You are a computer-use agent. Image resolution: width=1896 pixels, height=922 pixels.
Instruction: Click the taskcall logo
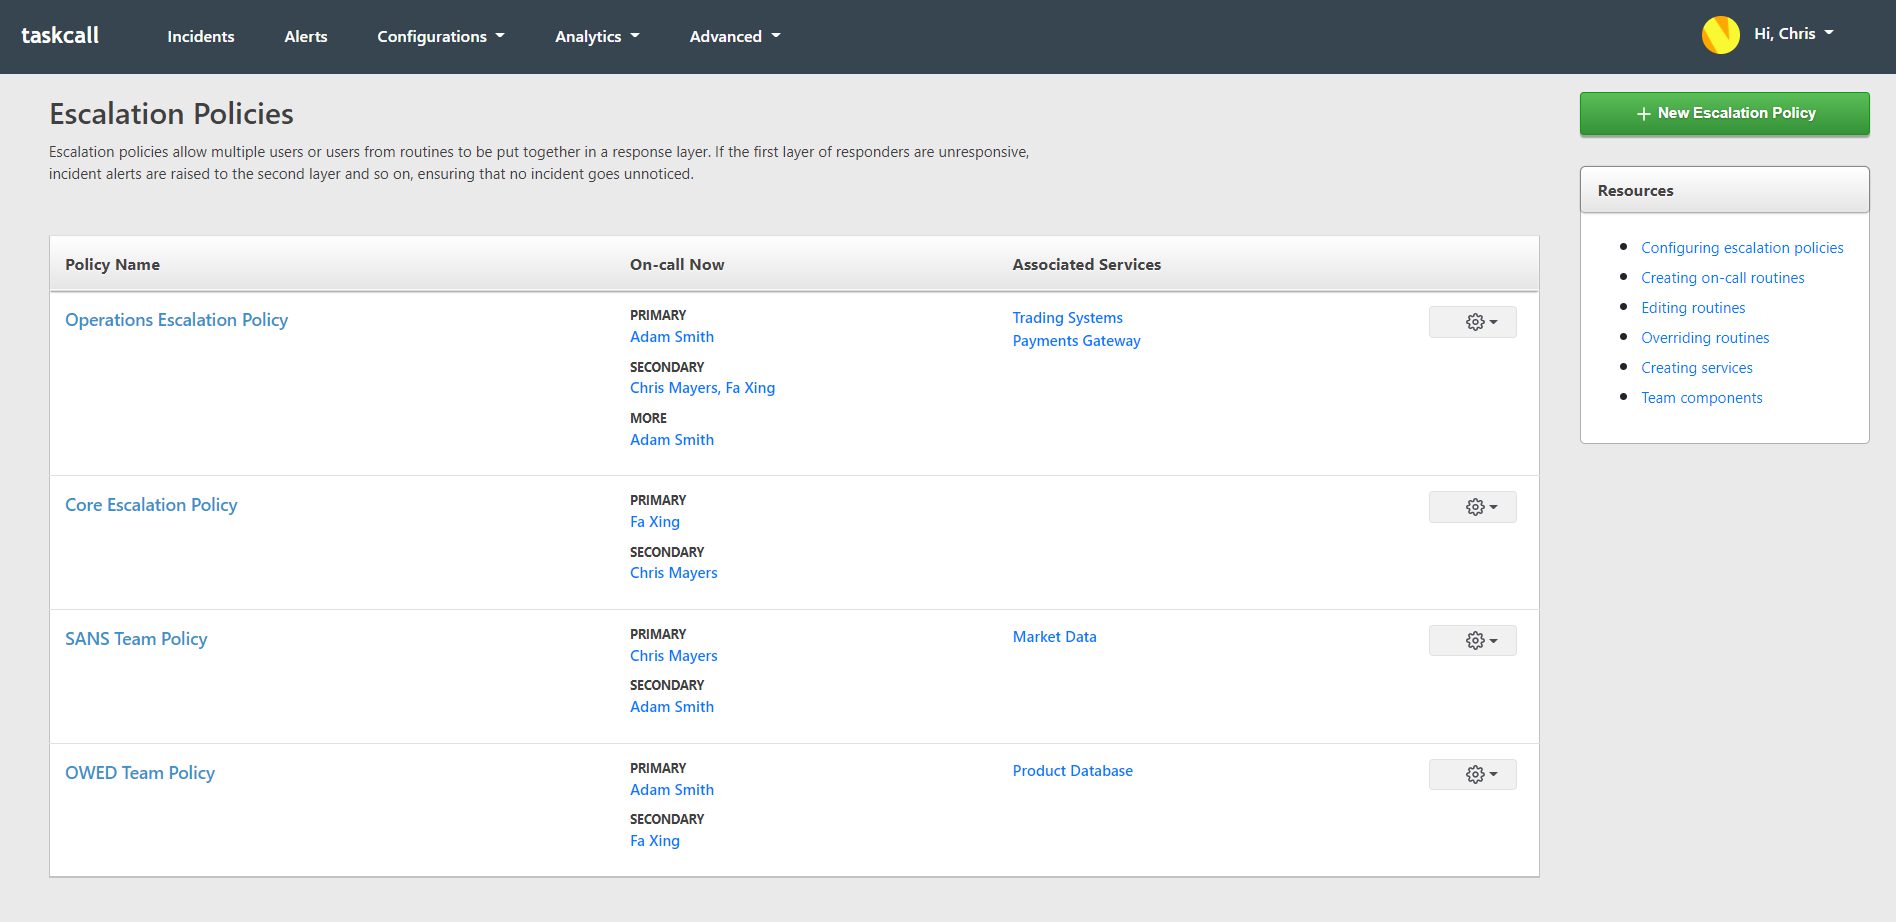coord(60,36)
